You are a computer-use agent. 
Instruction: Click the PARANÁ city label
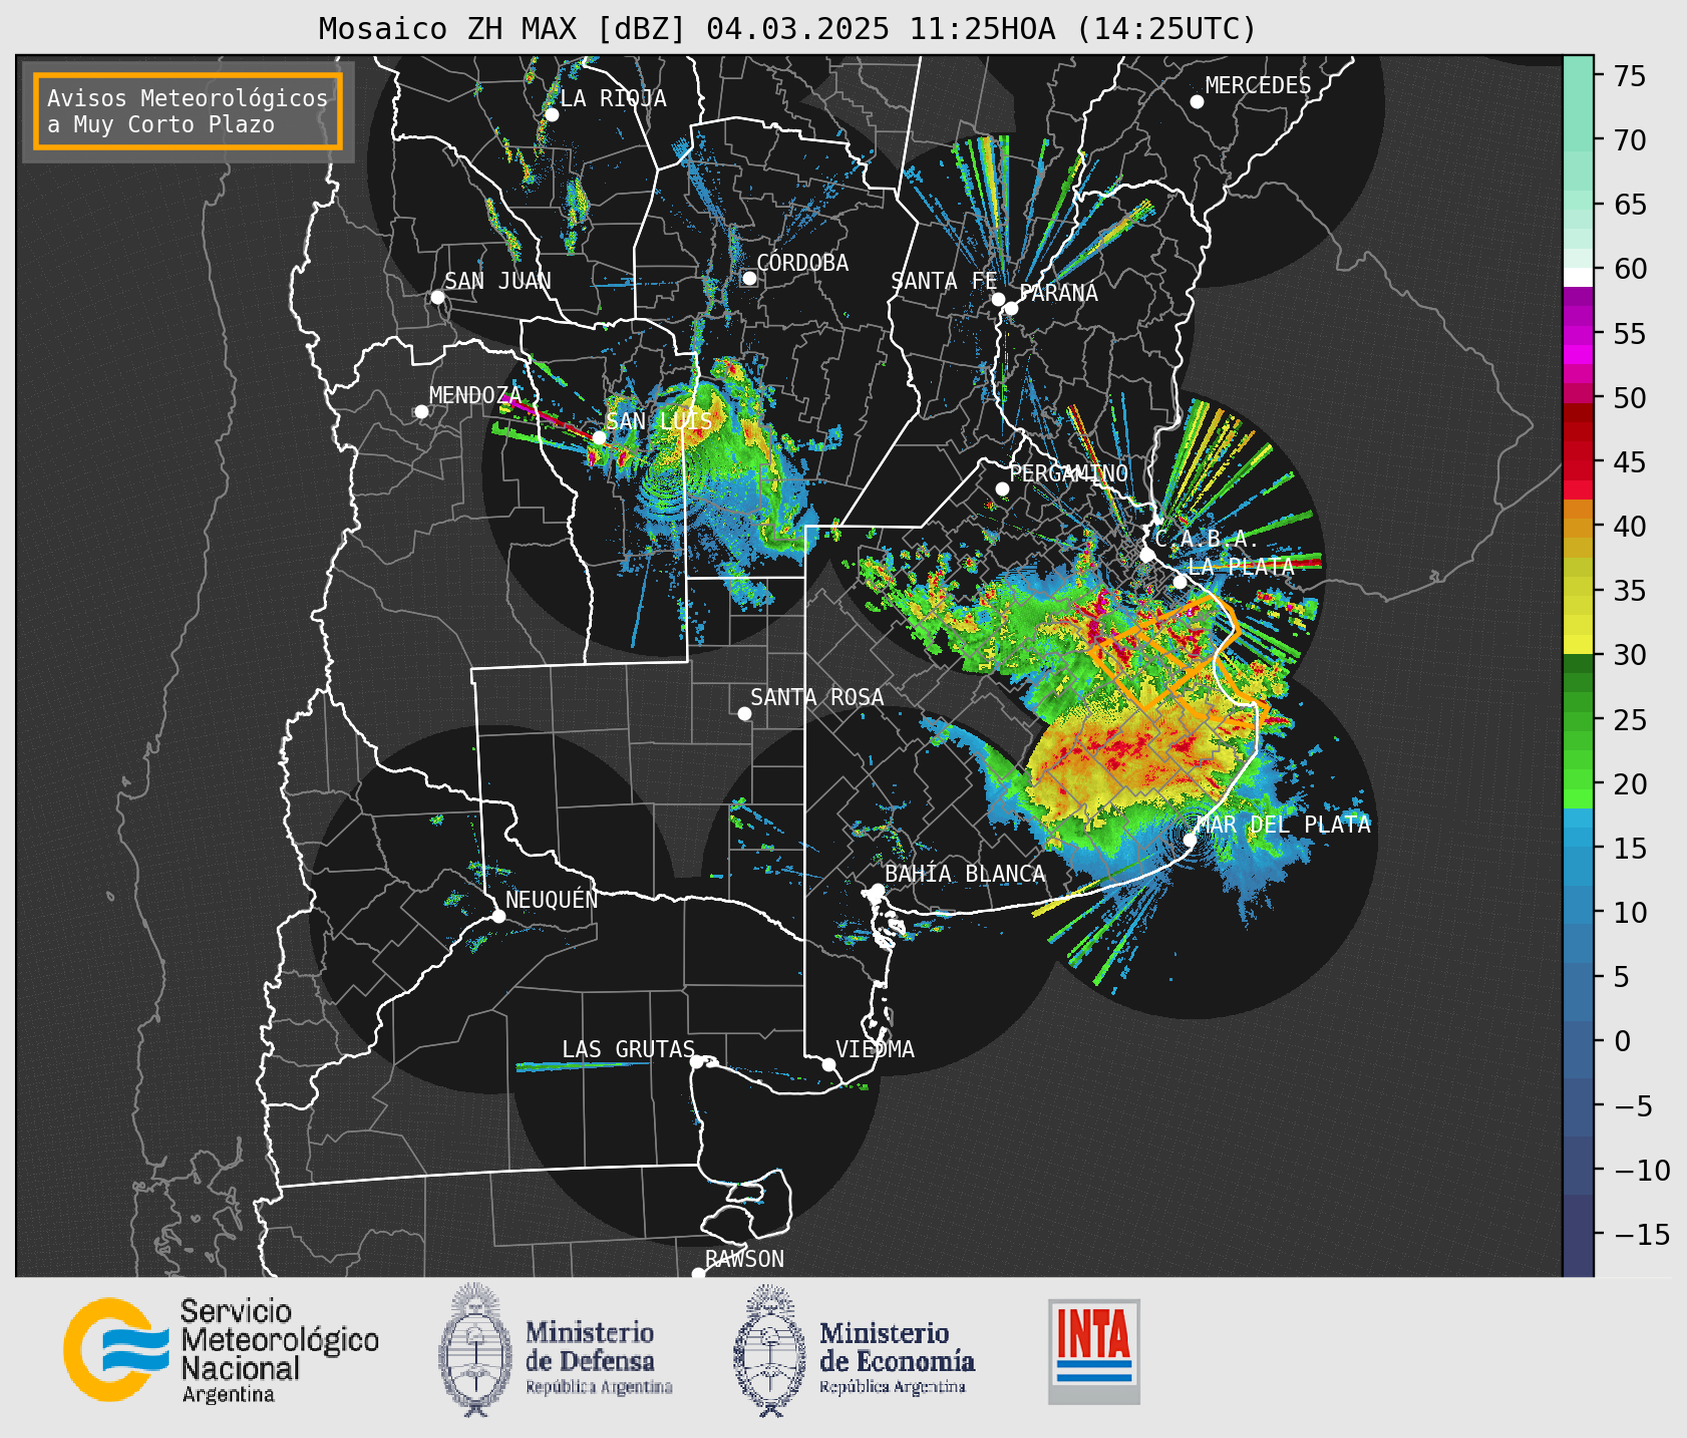(1058, 293)
